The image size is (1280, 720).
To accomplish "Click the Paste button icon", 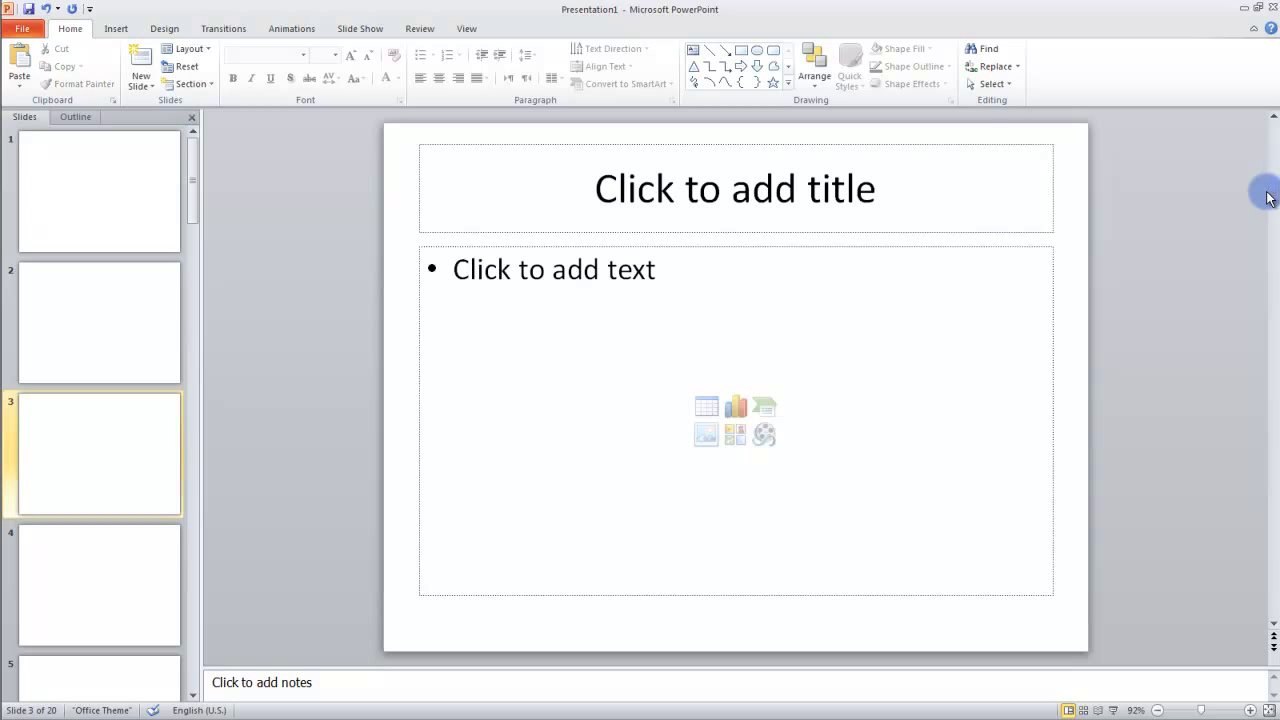I will (19, 56).
